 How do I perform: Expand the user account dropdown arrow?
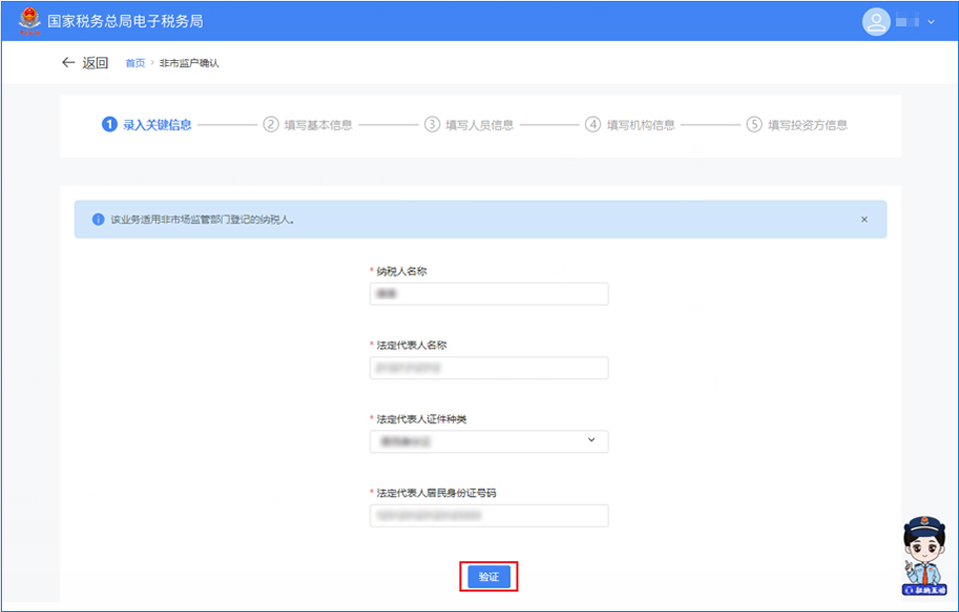[x=932, y=21]
